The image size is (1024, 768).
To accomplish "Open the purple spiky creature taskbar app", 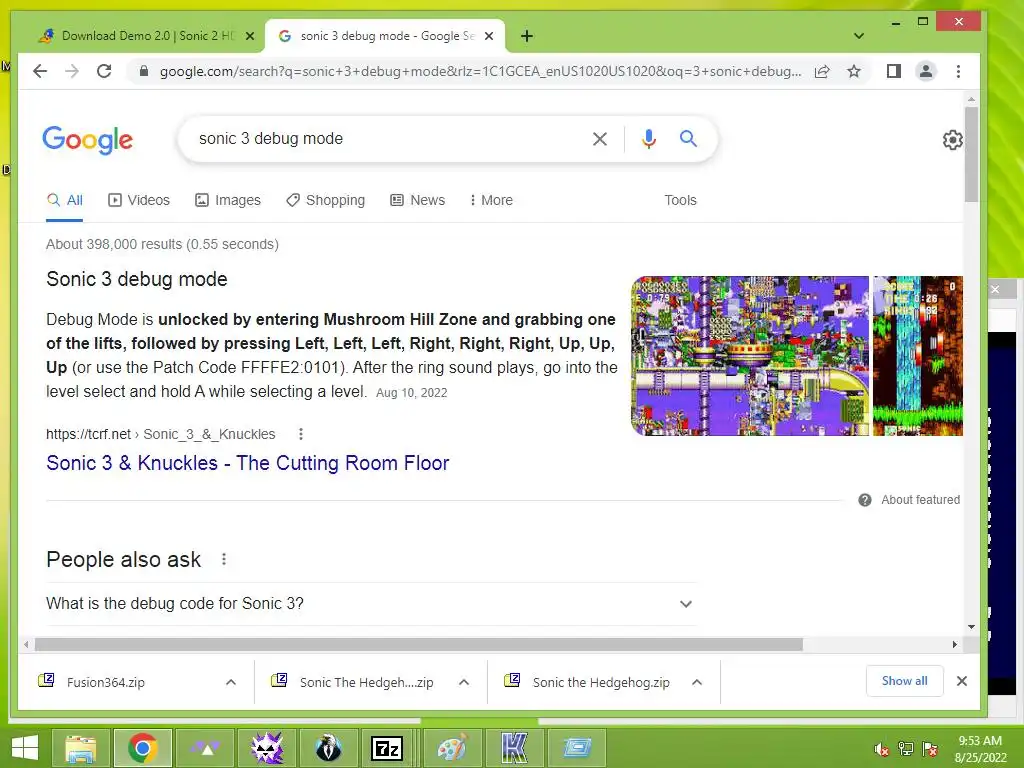I will pos(266,748).
